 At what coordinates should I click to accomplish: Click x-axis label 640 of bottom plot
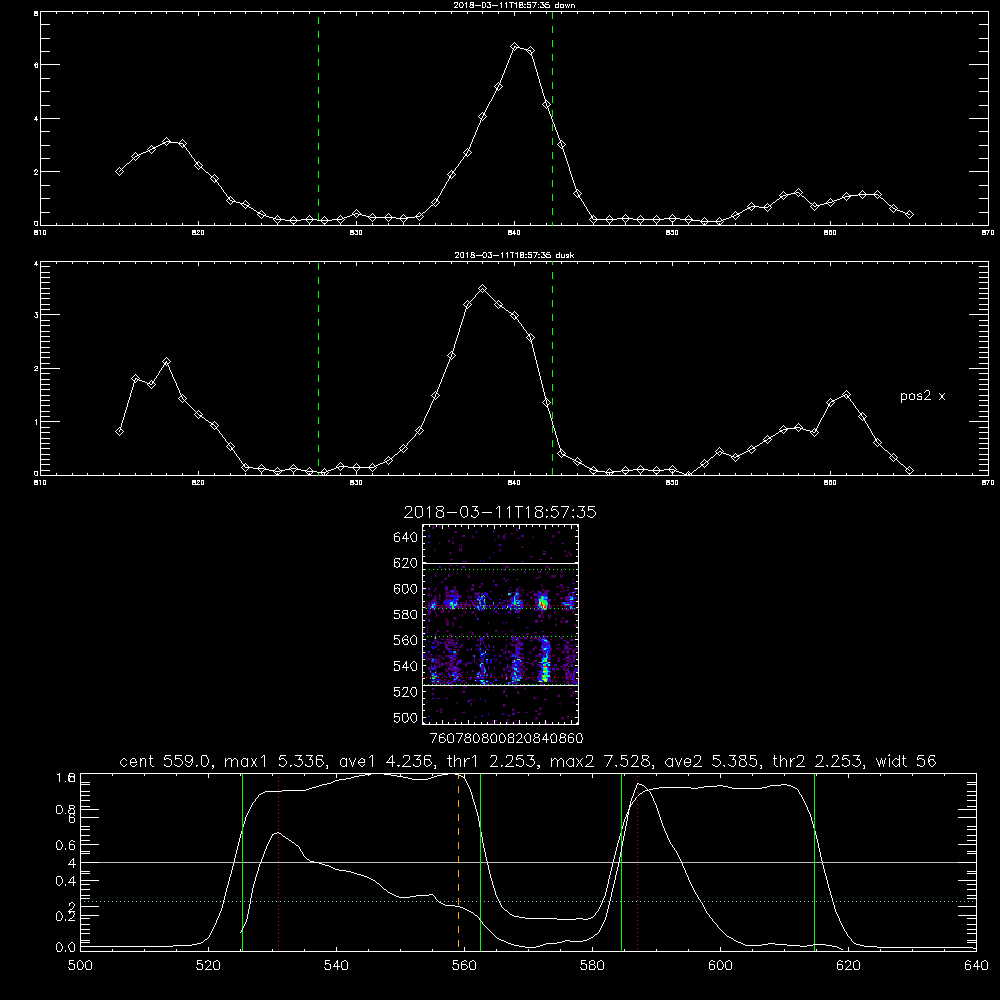point(976,966)
